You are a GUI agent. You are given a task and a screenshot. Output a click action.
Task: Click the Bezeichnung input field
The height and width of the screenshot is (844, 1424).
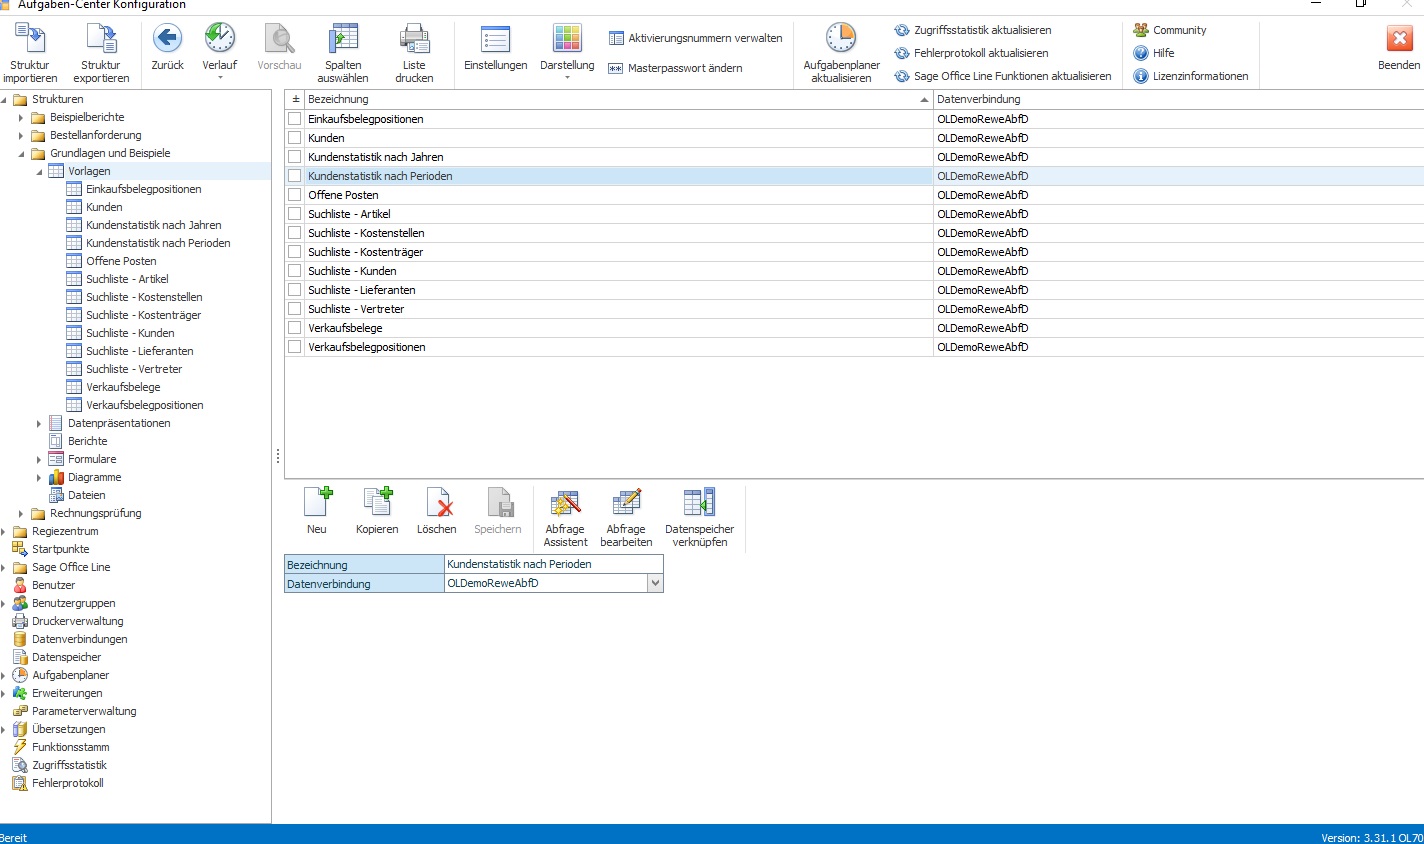[554, 564]
